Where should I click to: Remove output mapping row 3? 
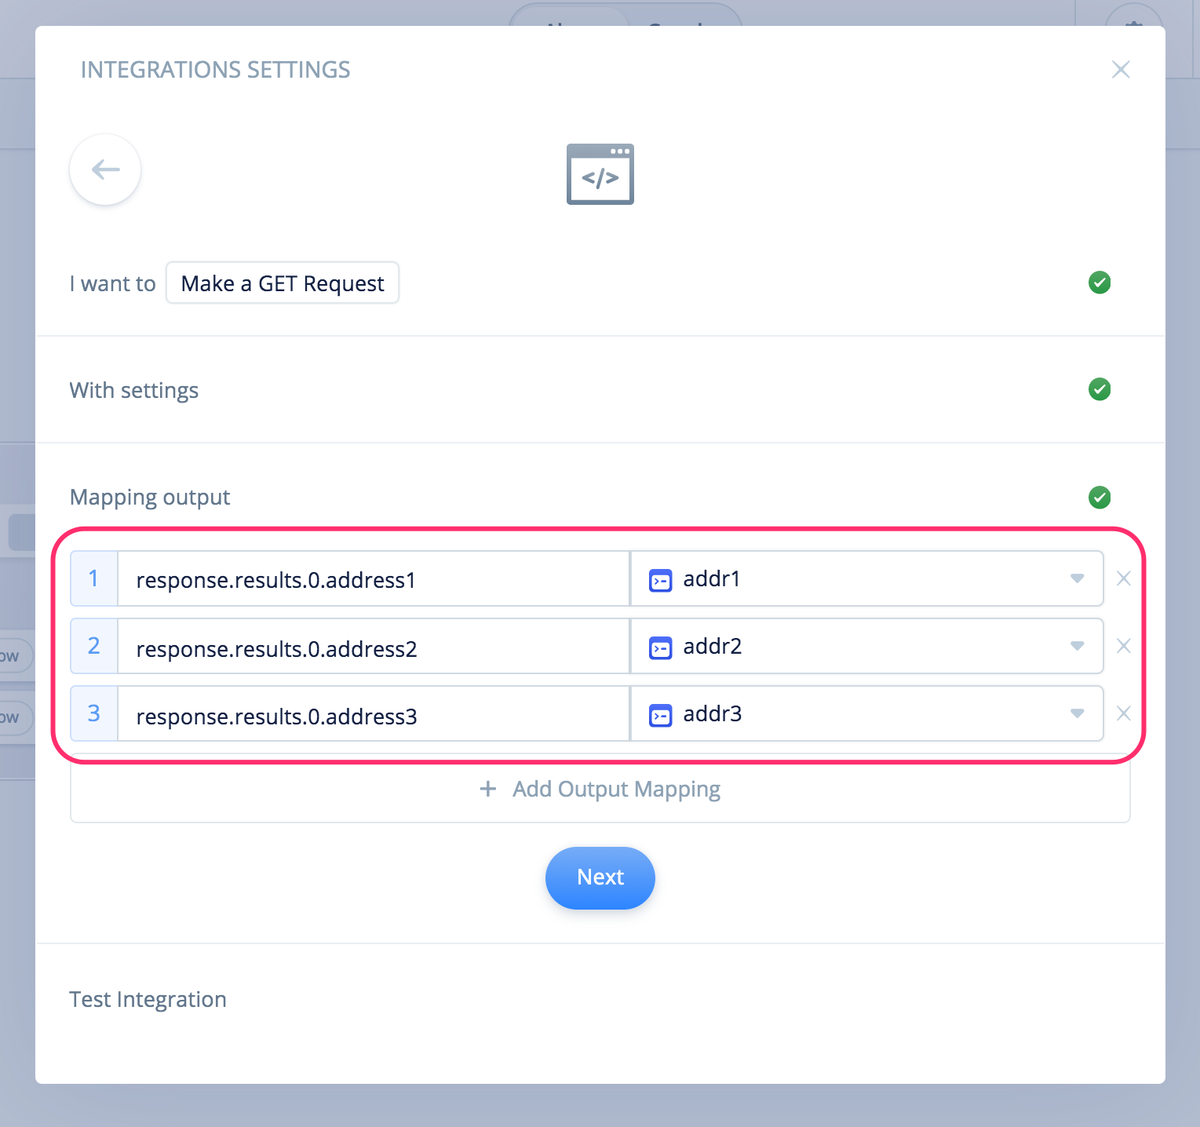[x=1123, y=713]
